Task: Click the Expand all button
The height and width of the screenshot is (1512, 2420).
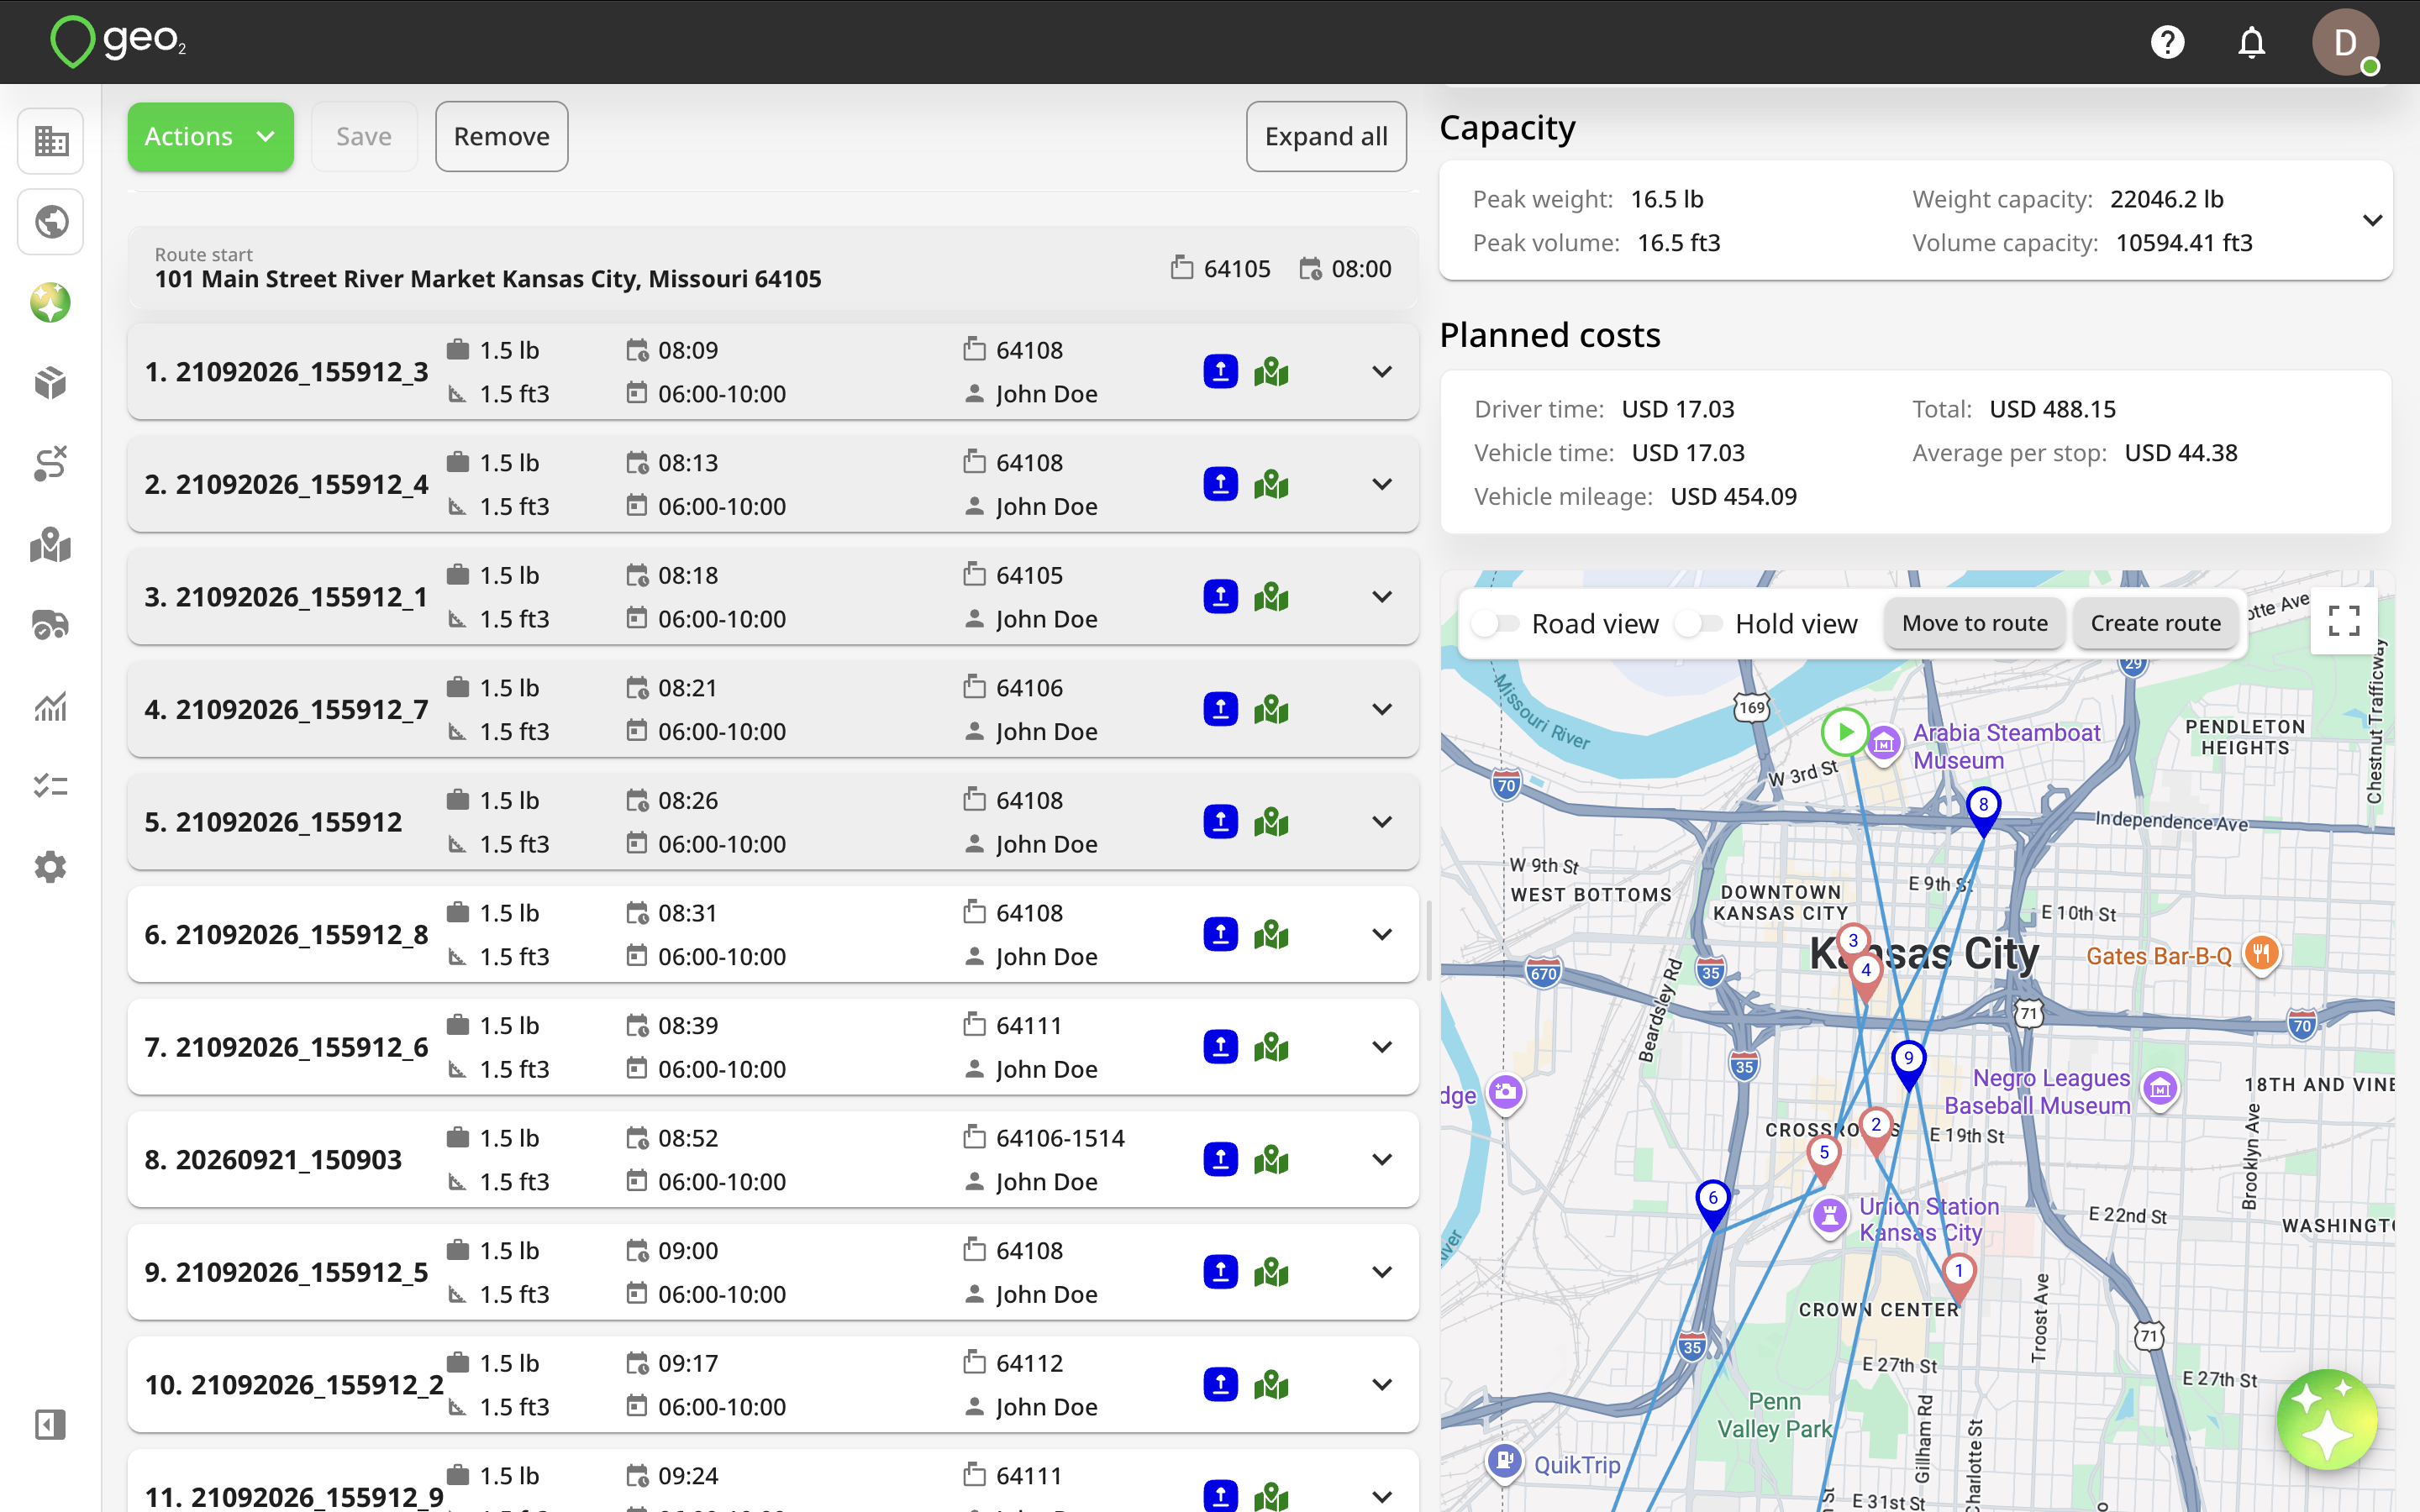Action: coord(1326,137)
